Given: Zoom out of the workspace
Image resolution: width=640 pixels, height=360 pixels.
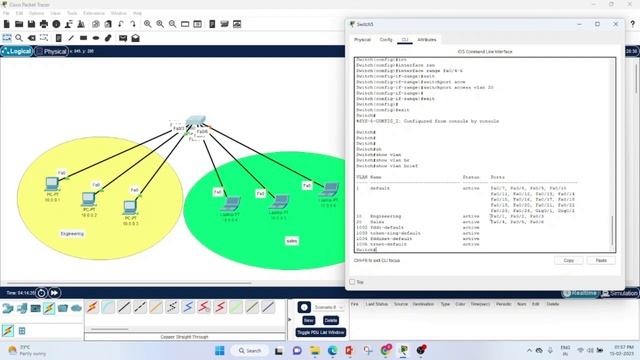Looking at the screenshot, I should pyautogui.click(x=173, y=24).
